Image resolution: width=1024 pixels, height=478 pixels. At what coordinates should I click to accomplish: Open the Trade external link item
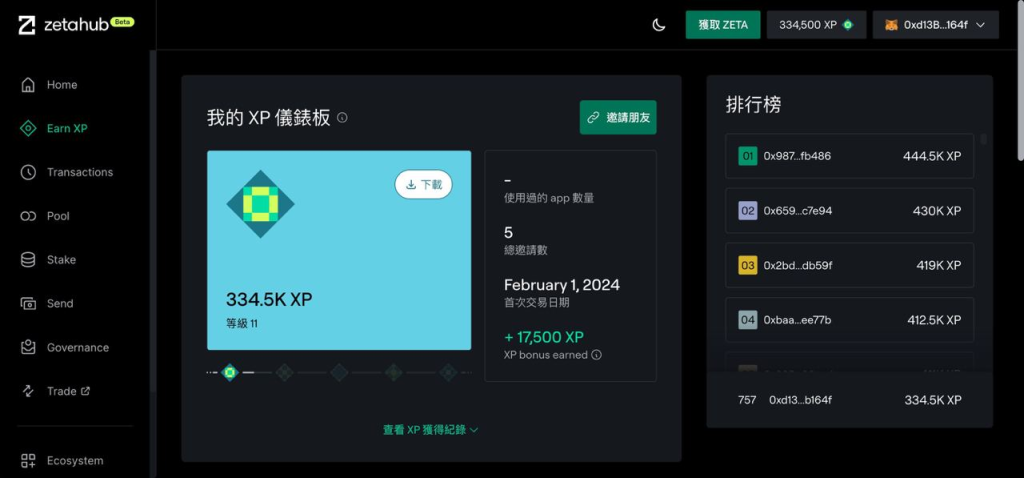67,391
